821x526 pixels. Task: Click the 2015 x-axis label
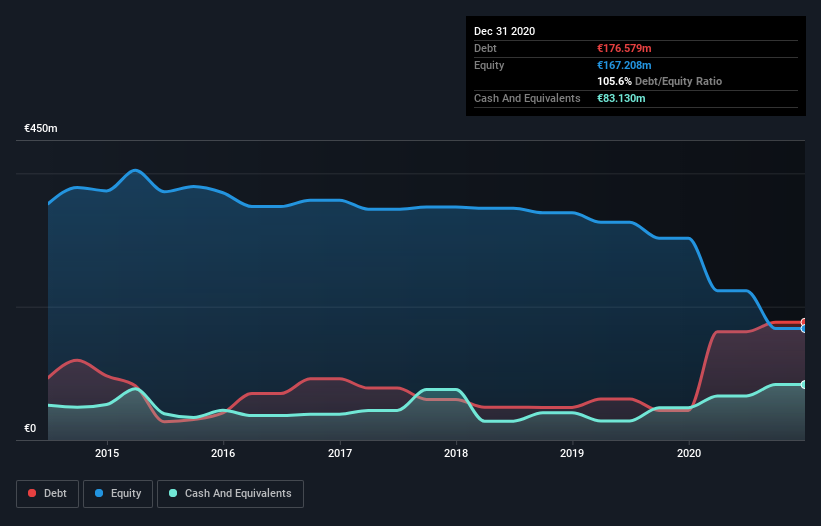pyautogui.click(x=107, y=453)
